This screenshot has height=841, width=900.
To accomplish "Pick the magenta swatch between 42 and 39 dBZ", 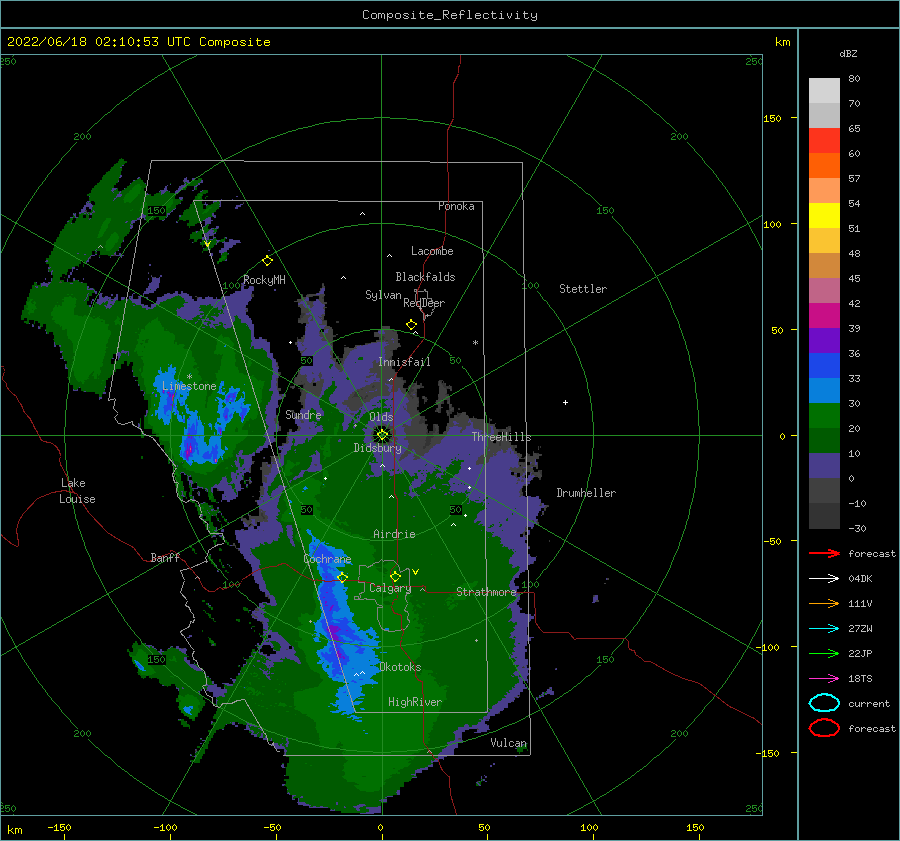I will tap(824, 316).
